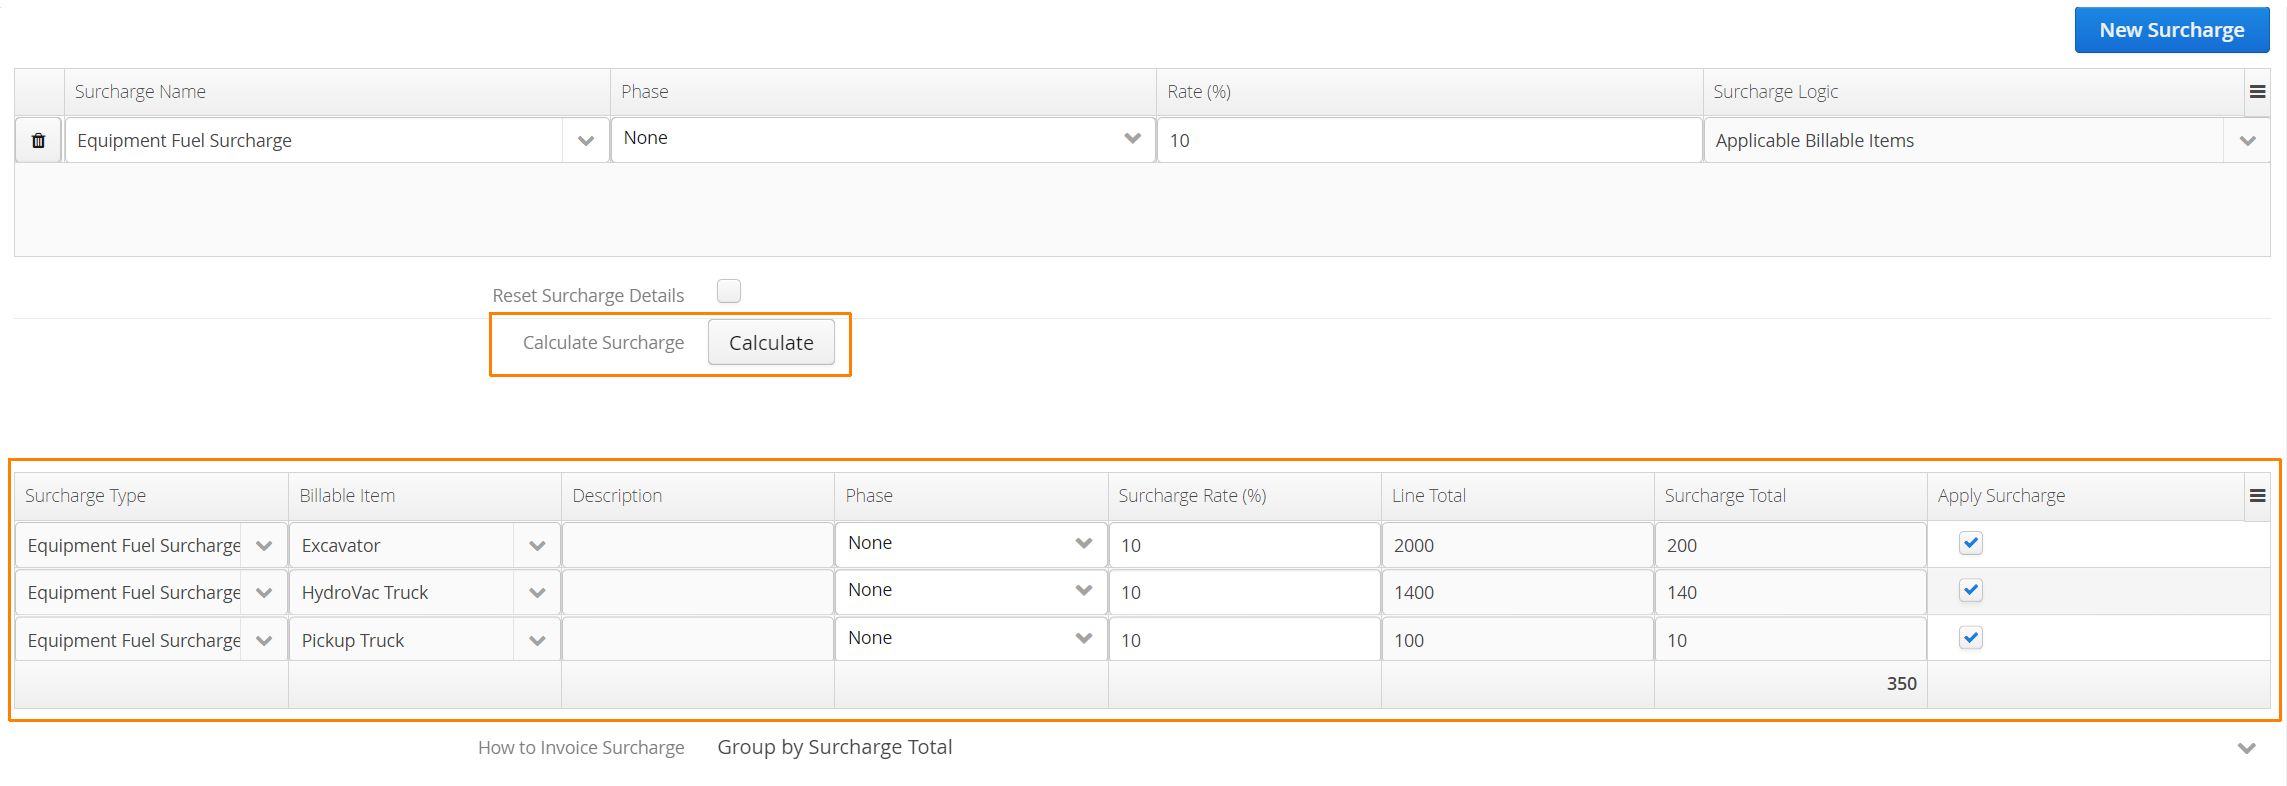The height and width of the screenshot is (786, 2287).
Task: Click Surcharge Rate field on the Excavator row
Action: point(1244,545)
